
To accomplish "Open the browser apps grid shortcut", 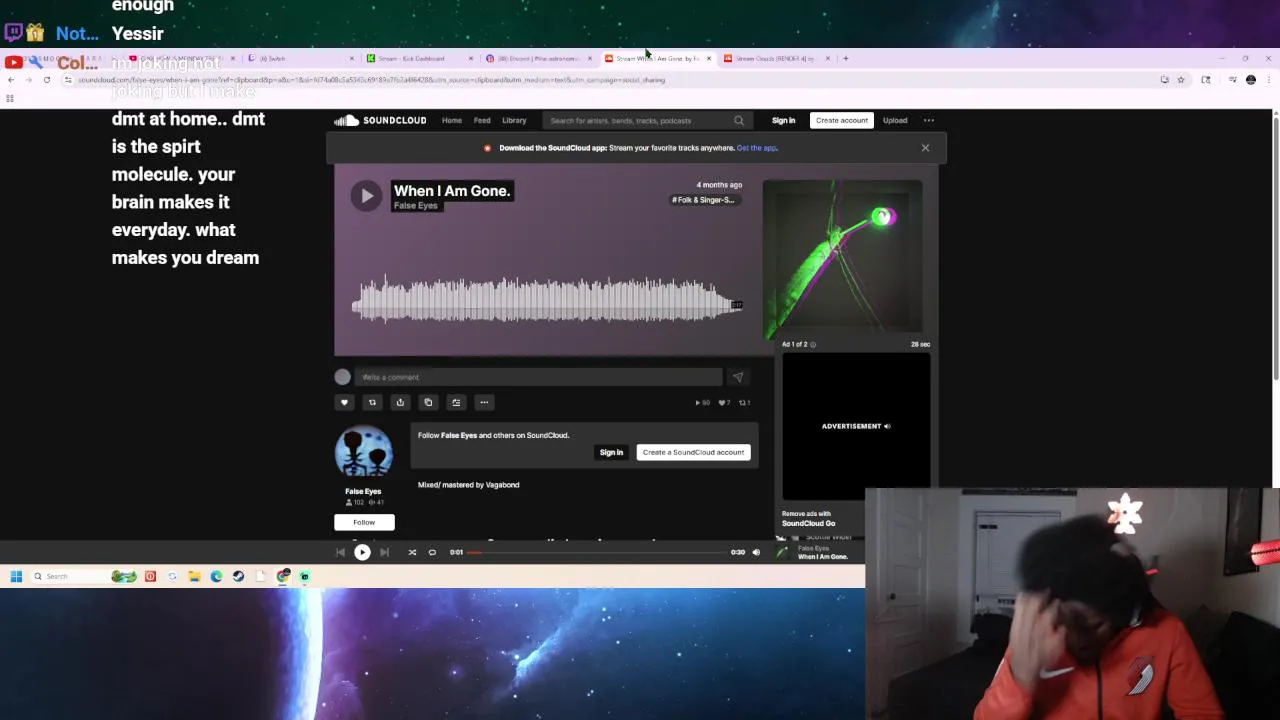I will click(x=10, y=98).
